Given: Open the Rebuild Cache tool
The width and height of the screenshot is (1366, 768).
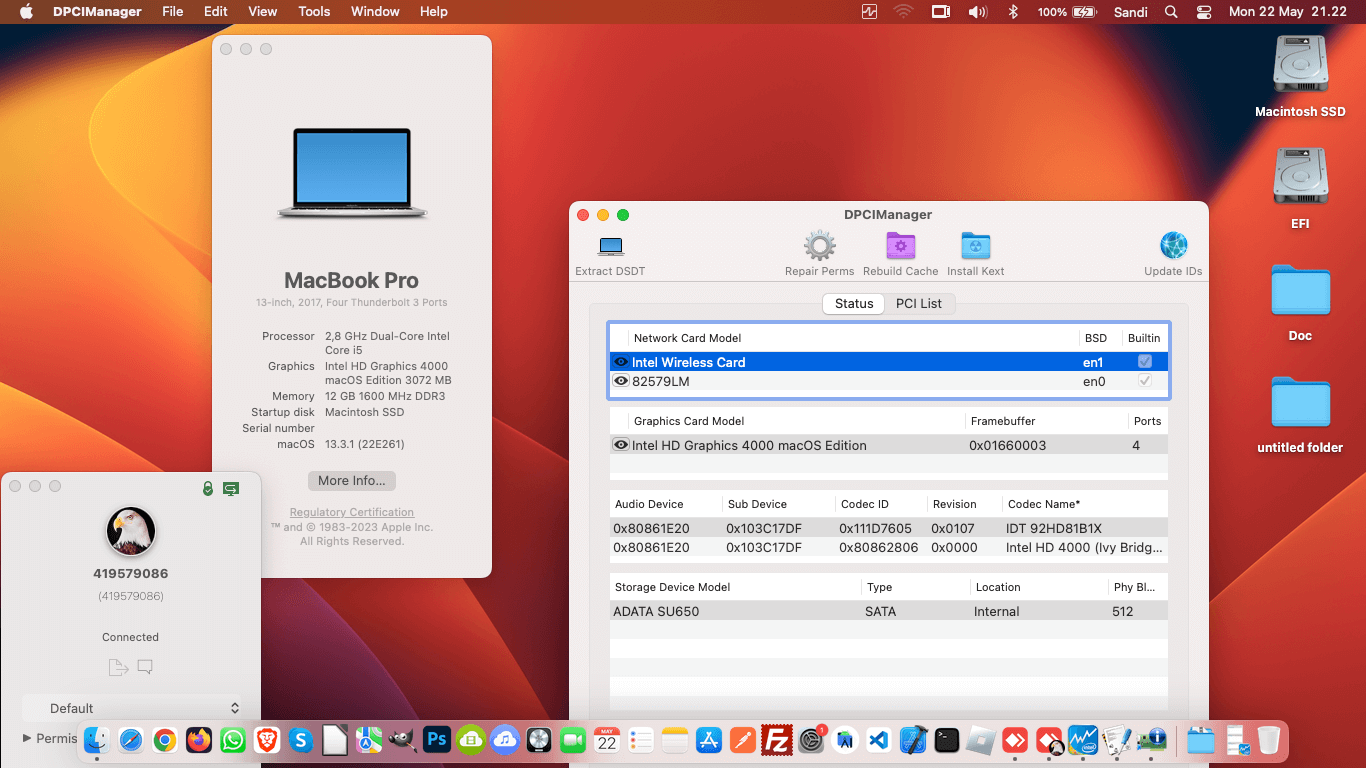Looking at the screenshot, I should [900, 246].
